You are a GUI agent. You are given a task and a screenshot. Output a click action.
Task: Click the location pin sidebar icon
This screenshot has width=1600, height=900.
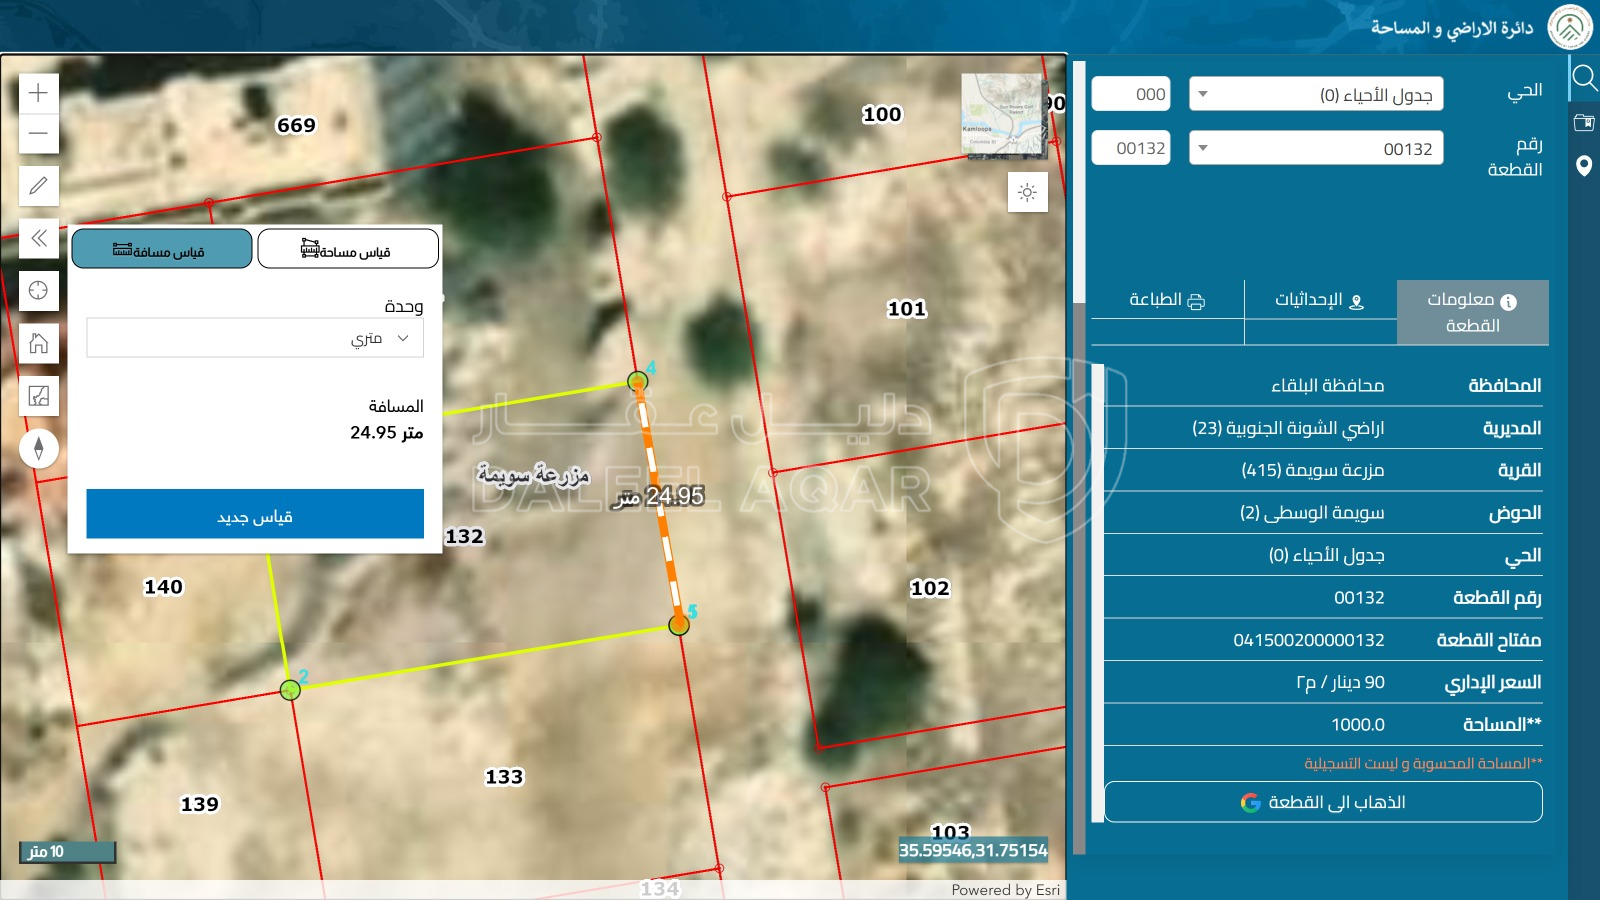pyautogui.click(x=1584, y=166)
